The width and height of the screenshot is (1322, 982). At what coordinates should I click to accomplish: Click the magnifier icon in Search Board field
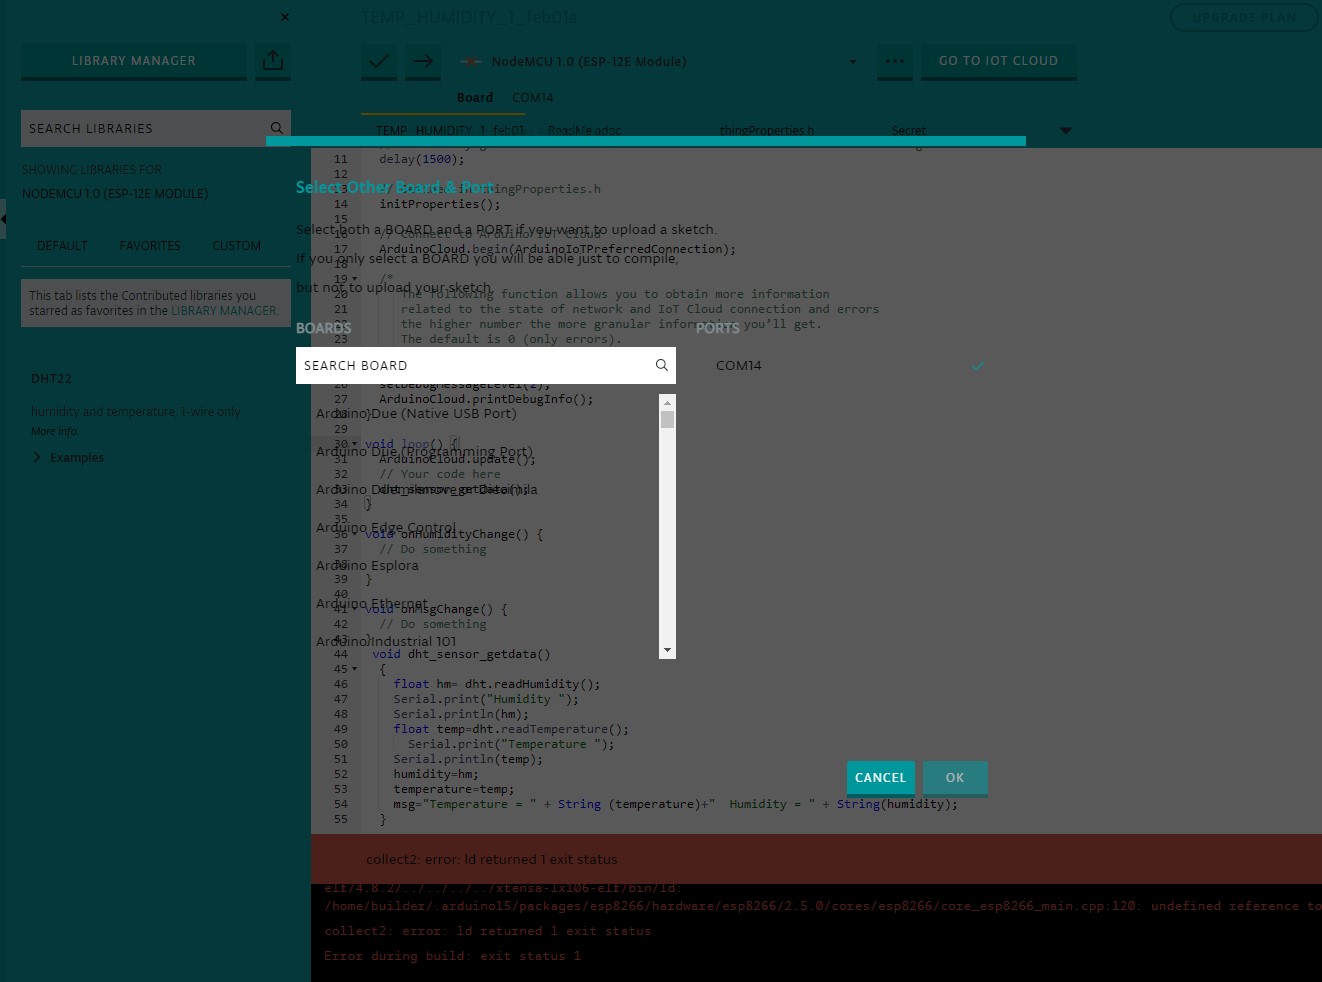pyautogui.click(x=661, y=365)
